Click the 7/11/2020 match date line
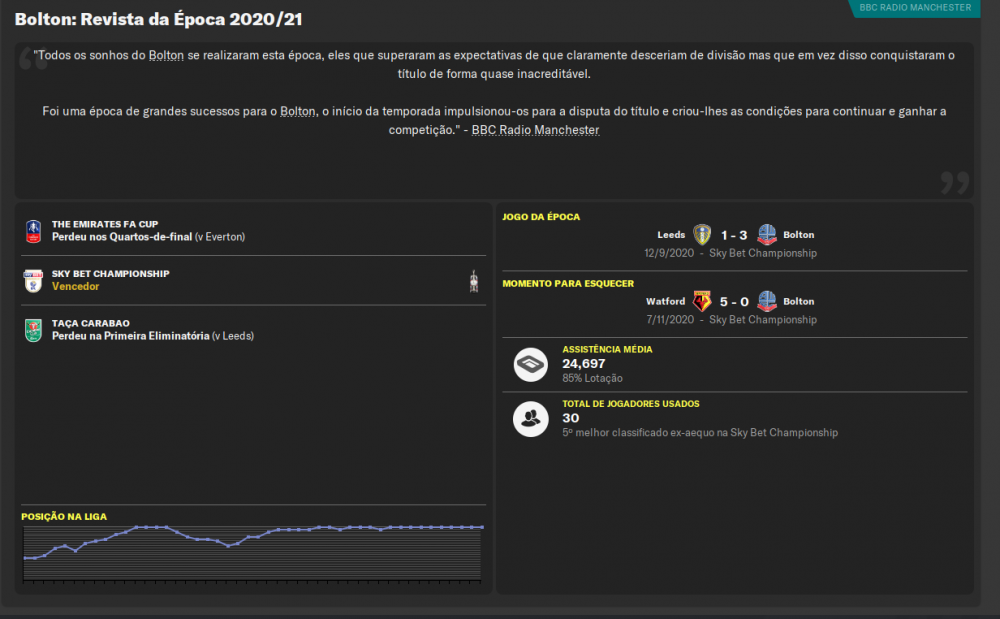The height and width of the screenshot is (619, 1000). pyautogui.click(x=732, y=319)
